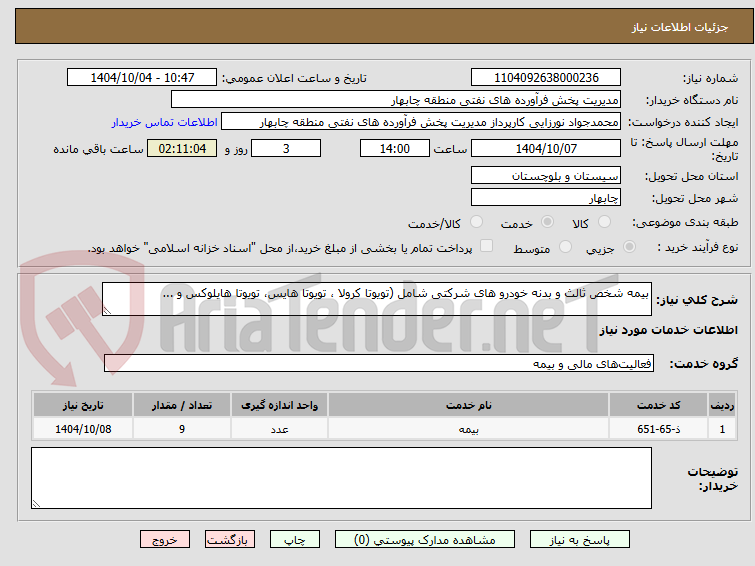Click the buyer organization name field
The image size is (755, 566).
tap(396, 100)
